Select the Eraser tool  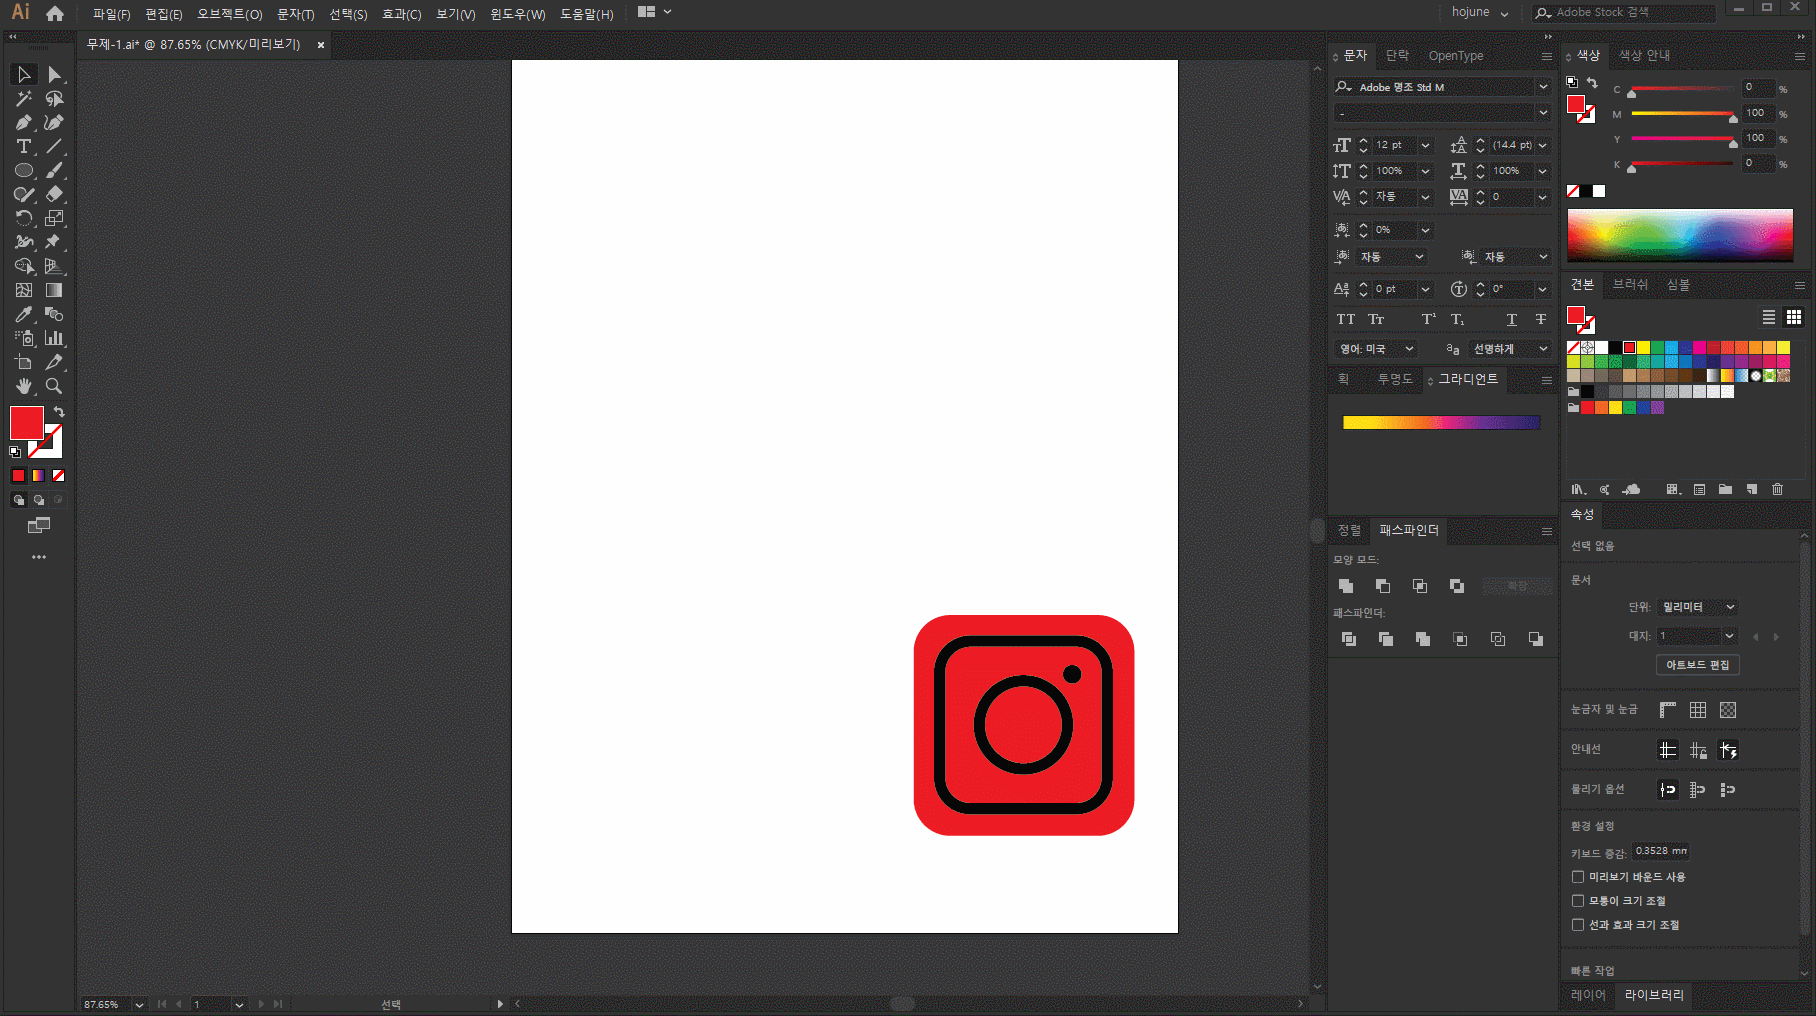[x=54, y=194]
